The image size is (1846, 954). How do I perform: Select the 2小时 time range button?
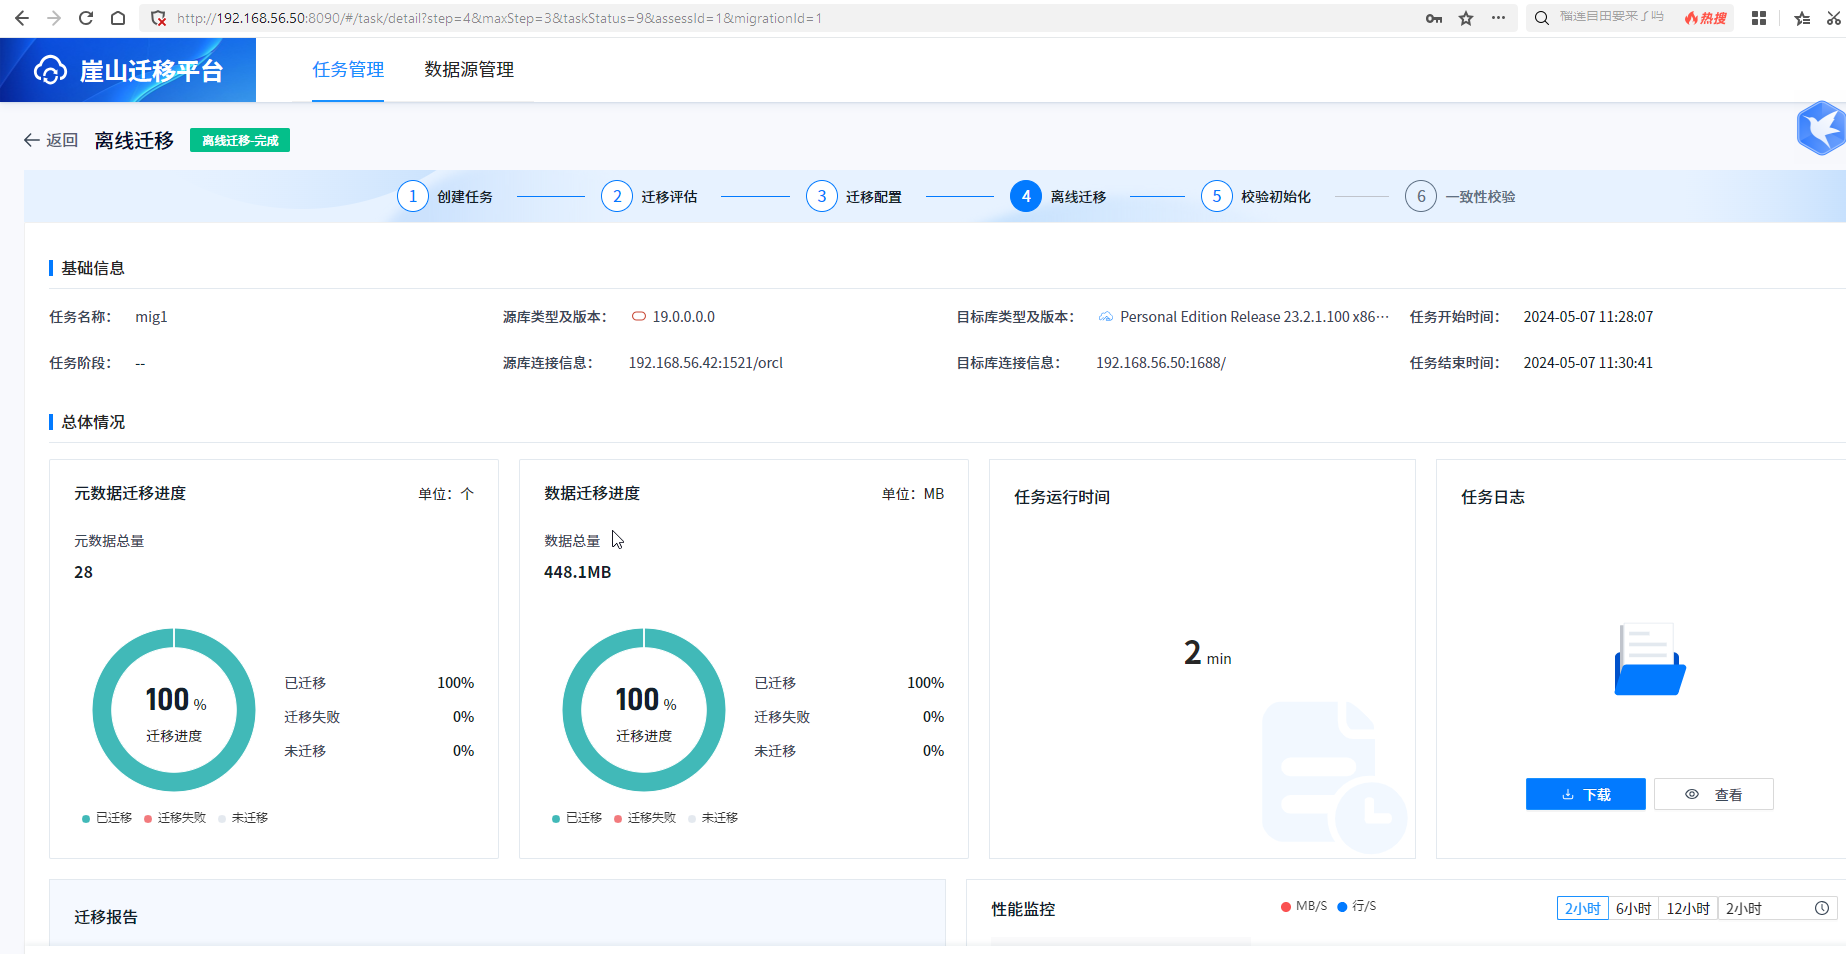pos(1582,908)
